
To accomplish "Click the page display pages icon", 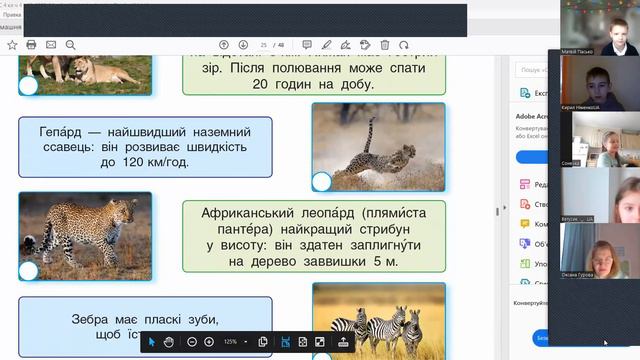I will point(263,342).
